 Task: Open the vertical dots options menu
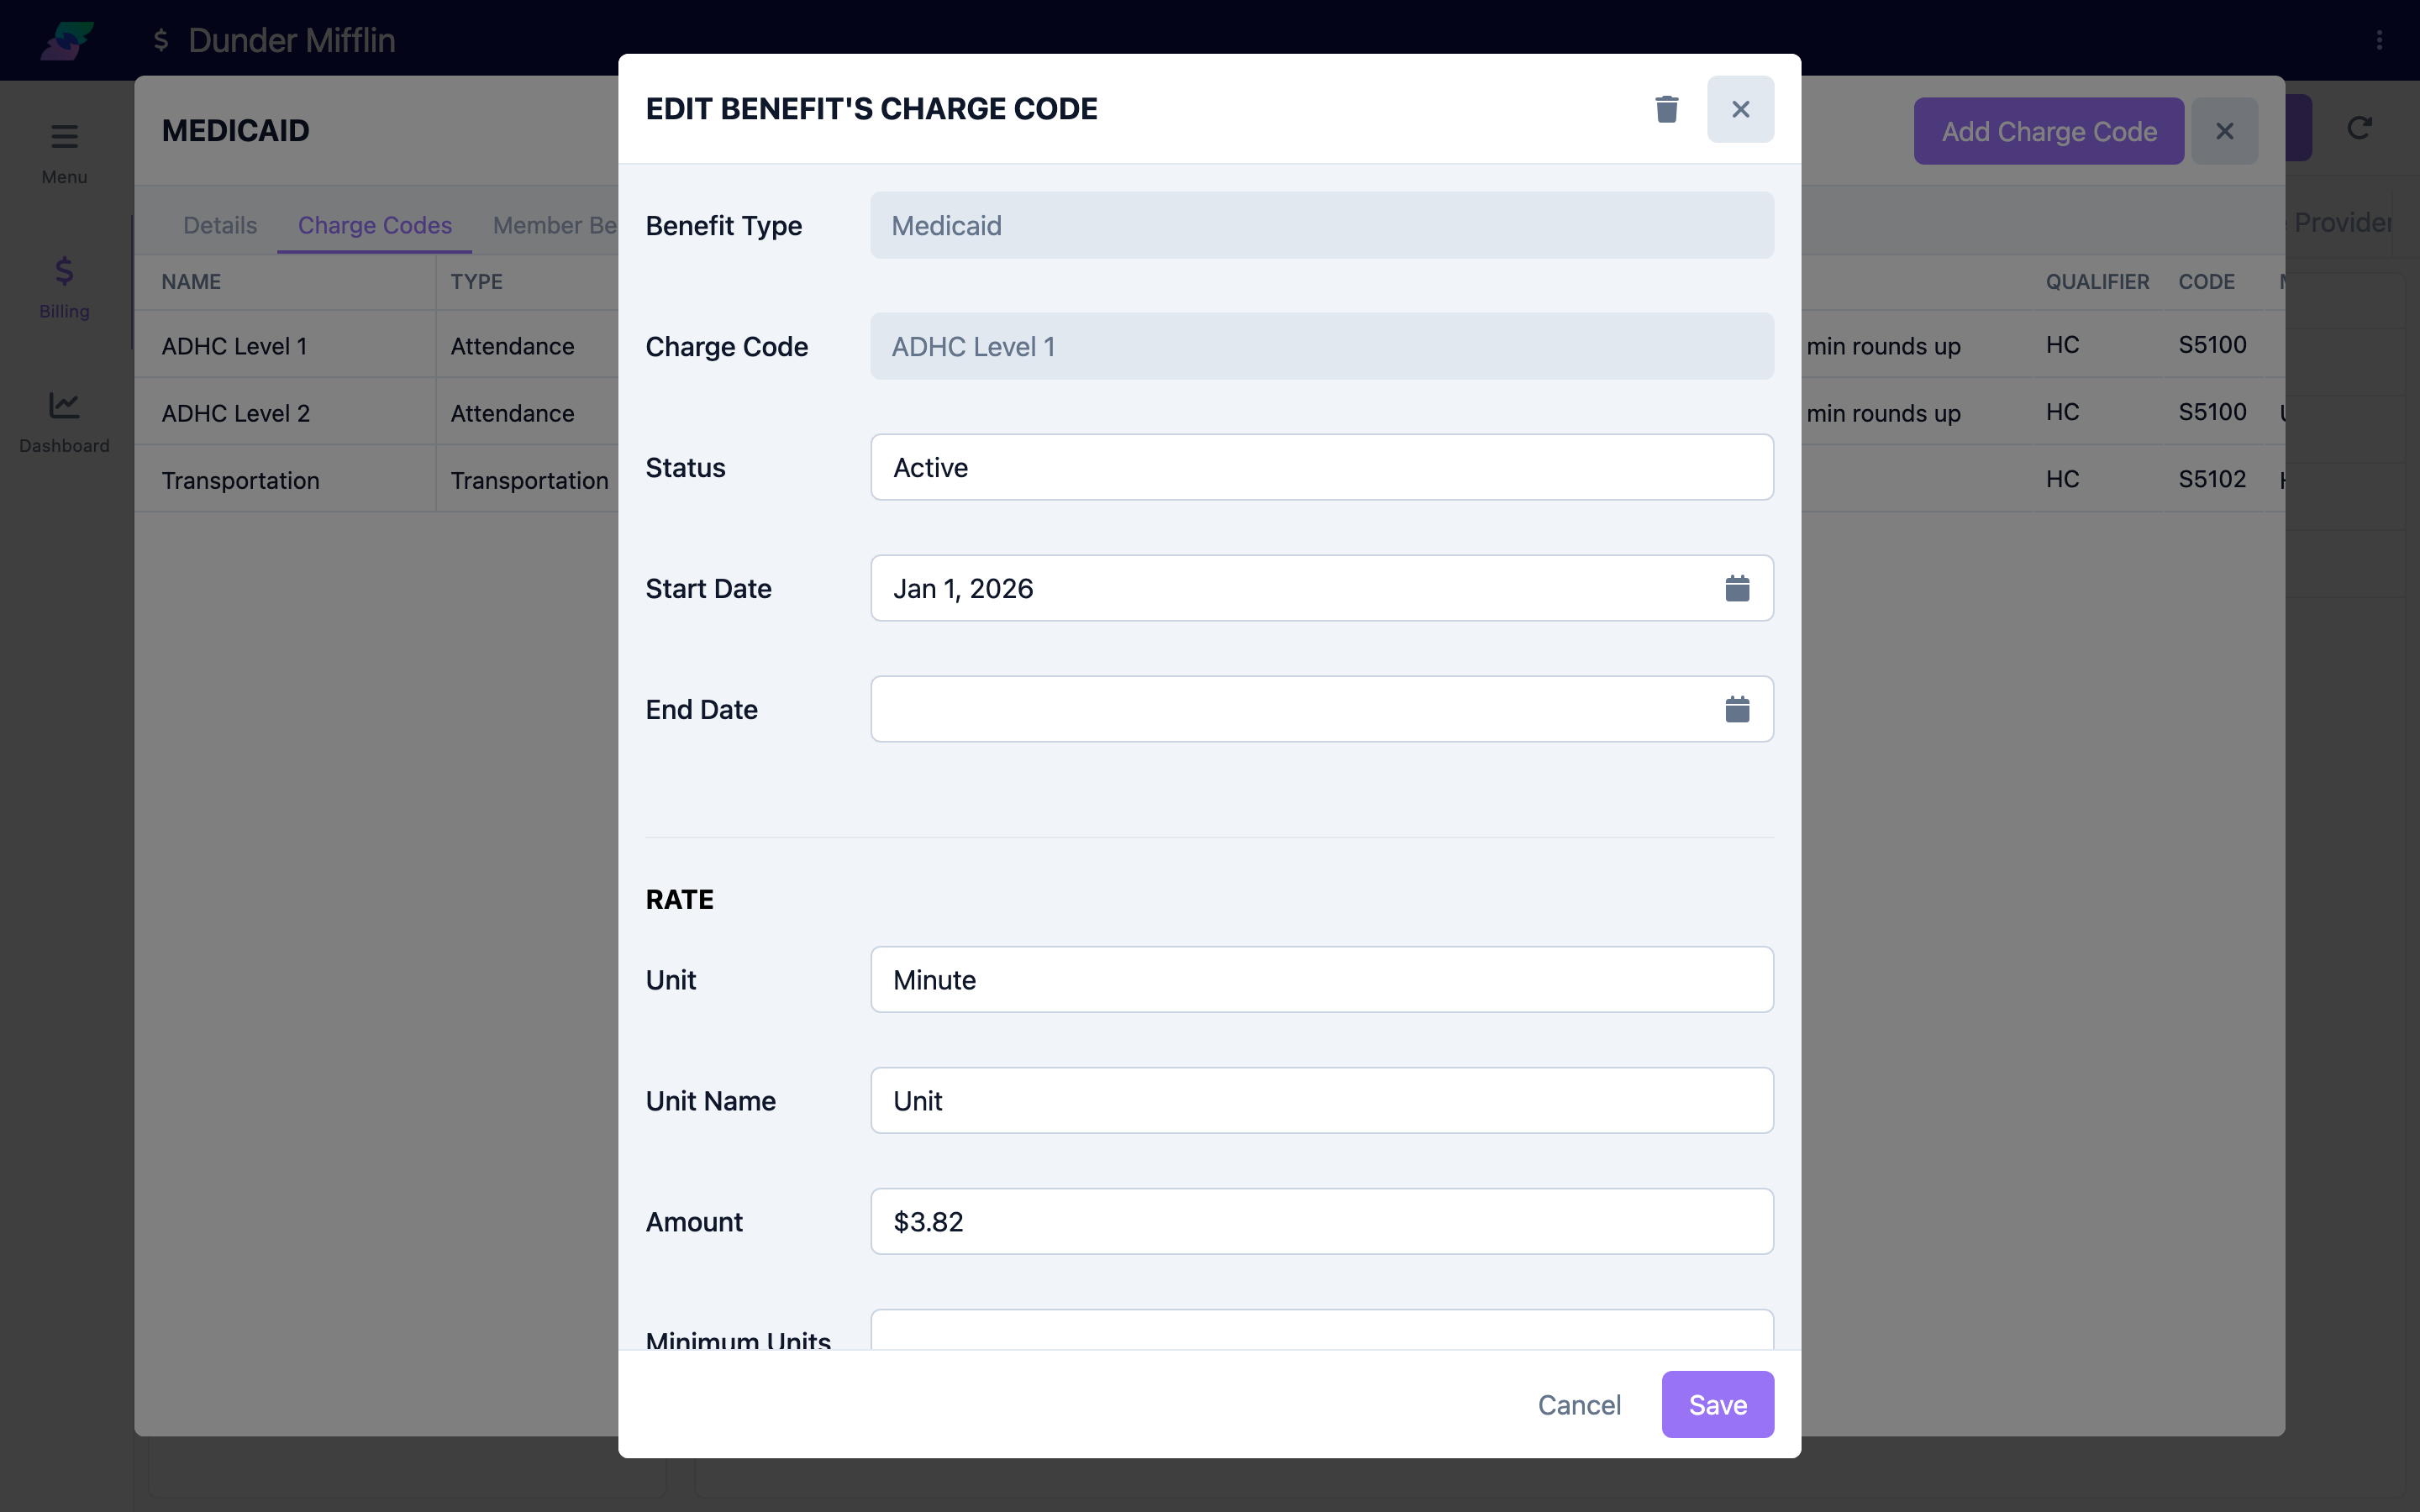2379,40
